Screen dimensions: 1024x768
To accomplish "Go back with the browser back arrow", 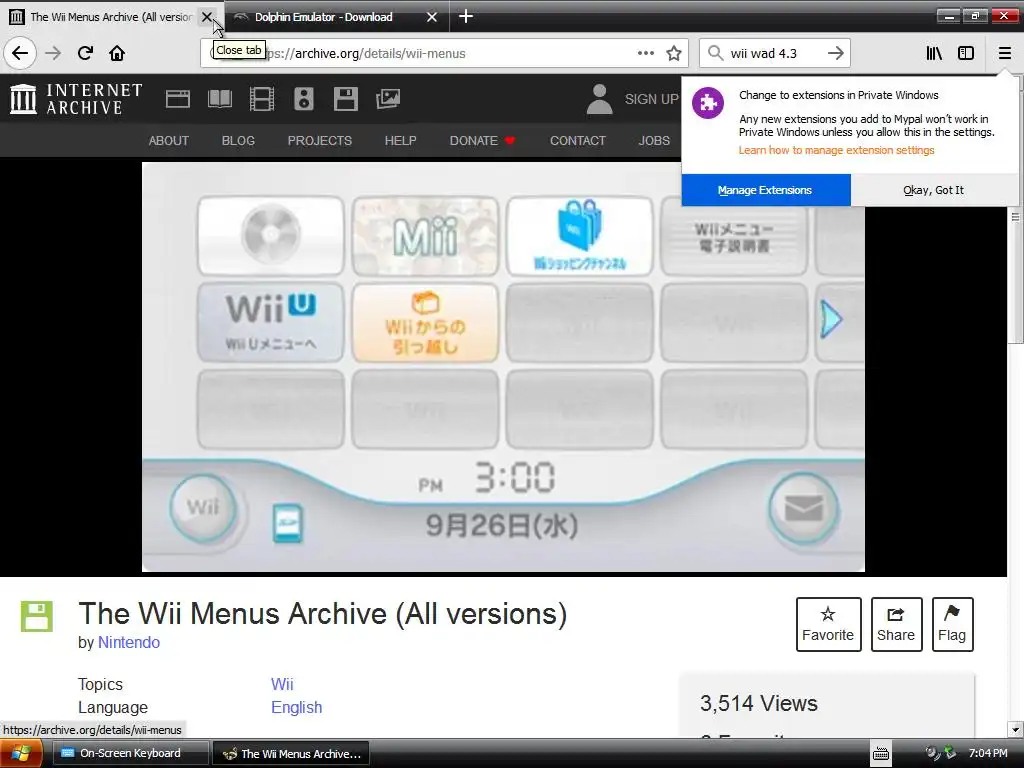I will coord(20,53).
